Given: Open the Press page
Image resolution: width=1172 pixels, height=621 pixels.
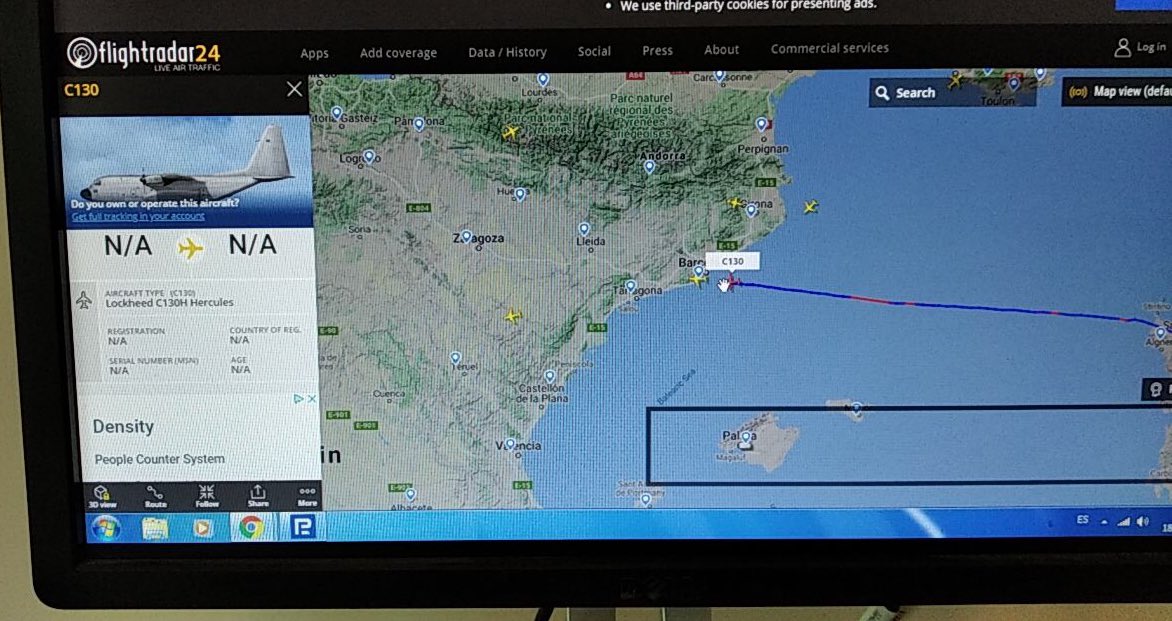Looking at the screenshot, I should tap(658, 50).
